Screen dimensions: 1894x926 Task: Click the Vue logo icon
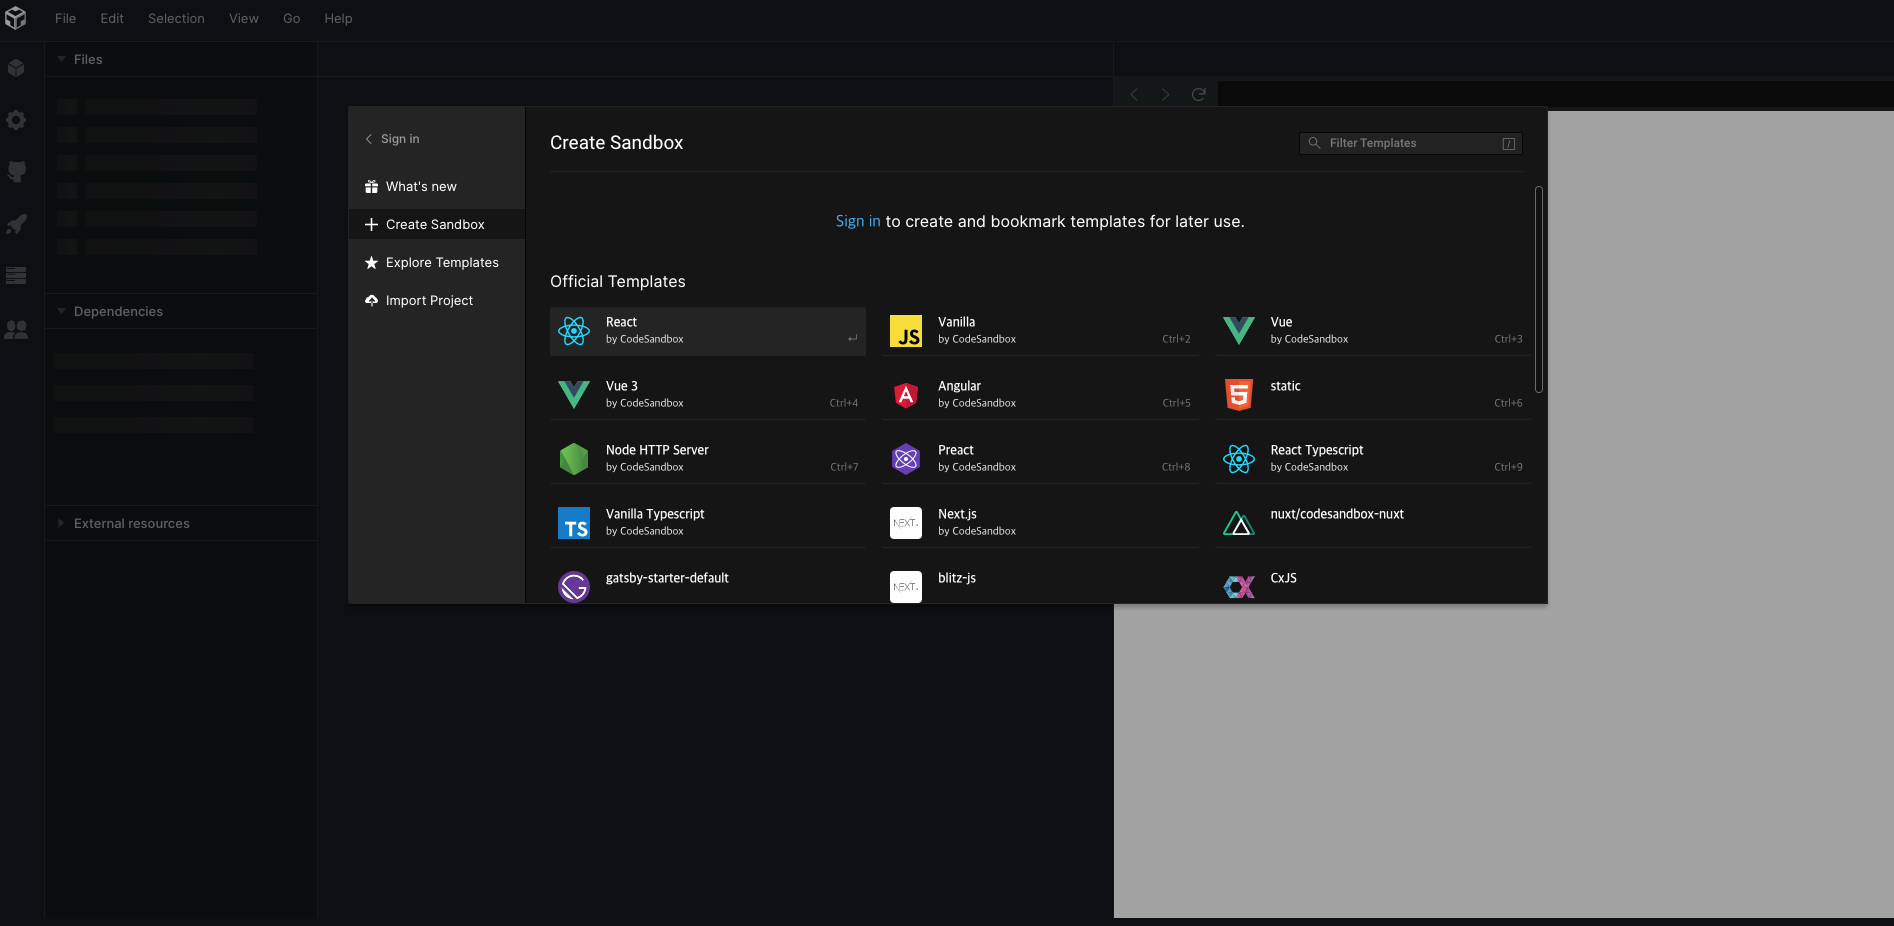pyautogui.click(x=1239, y=331)
